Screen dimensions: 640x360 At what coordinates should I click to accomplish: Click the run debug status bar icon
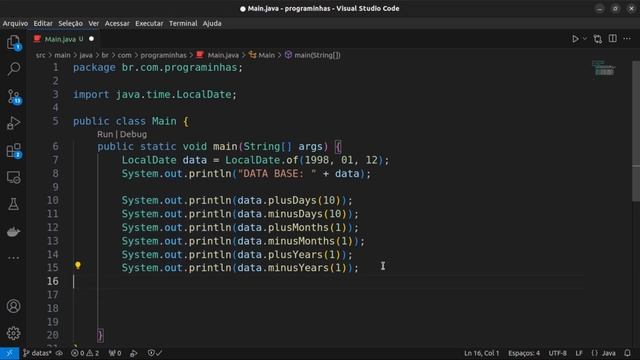point(133,353)
